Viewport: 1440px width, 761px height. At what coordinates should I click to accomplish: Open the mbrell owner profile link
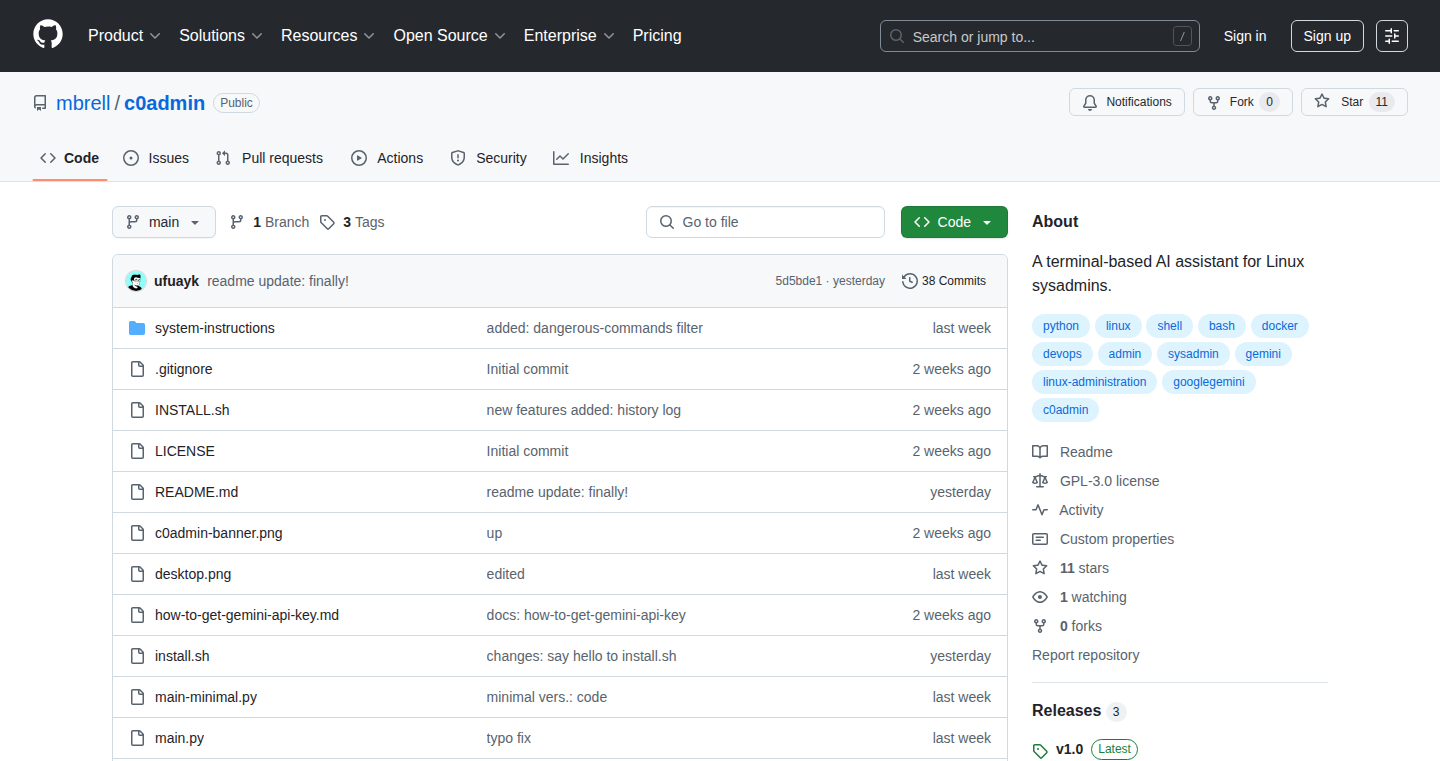[84, 103]
